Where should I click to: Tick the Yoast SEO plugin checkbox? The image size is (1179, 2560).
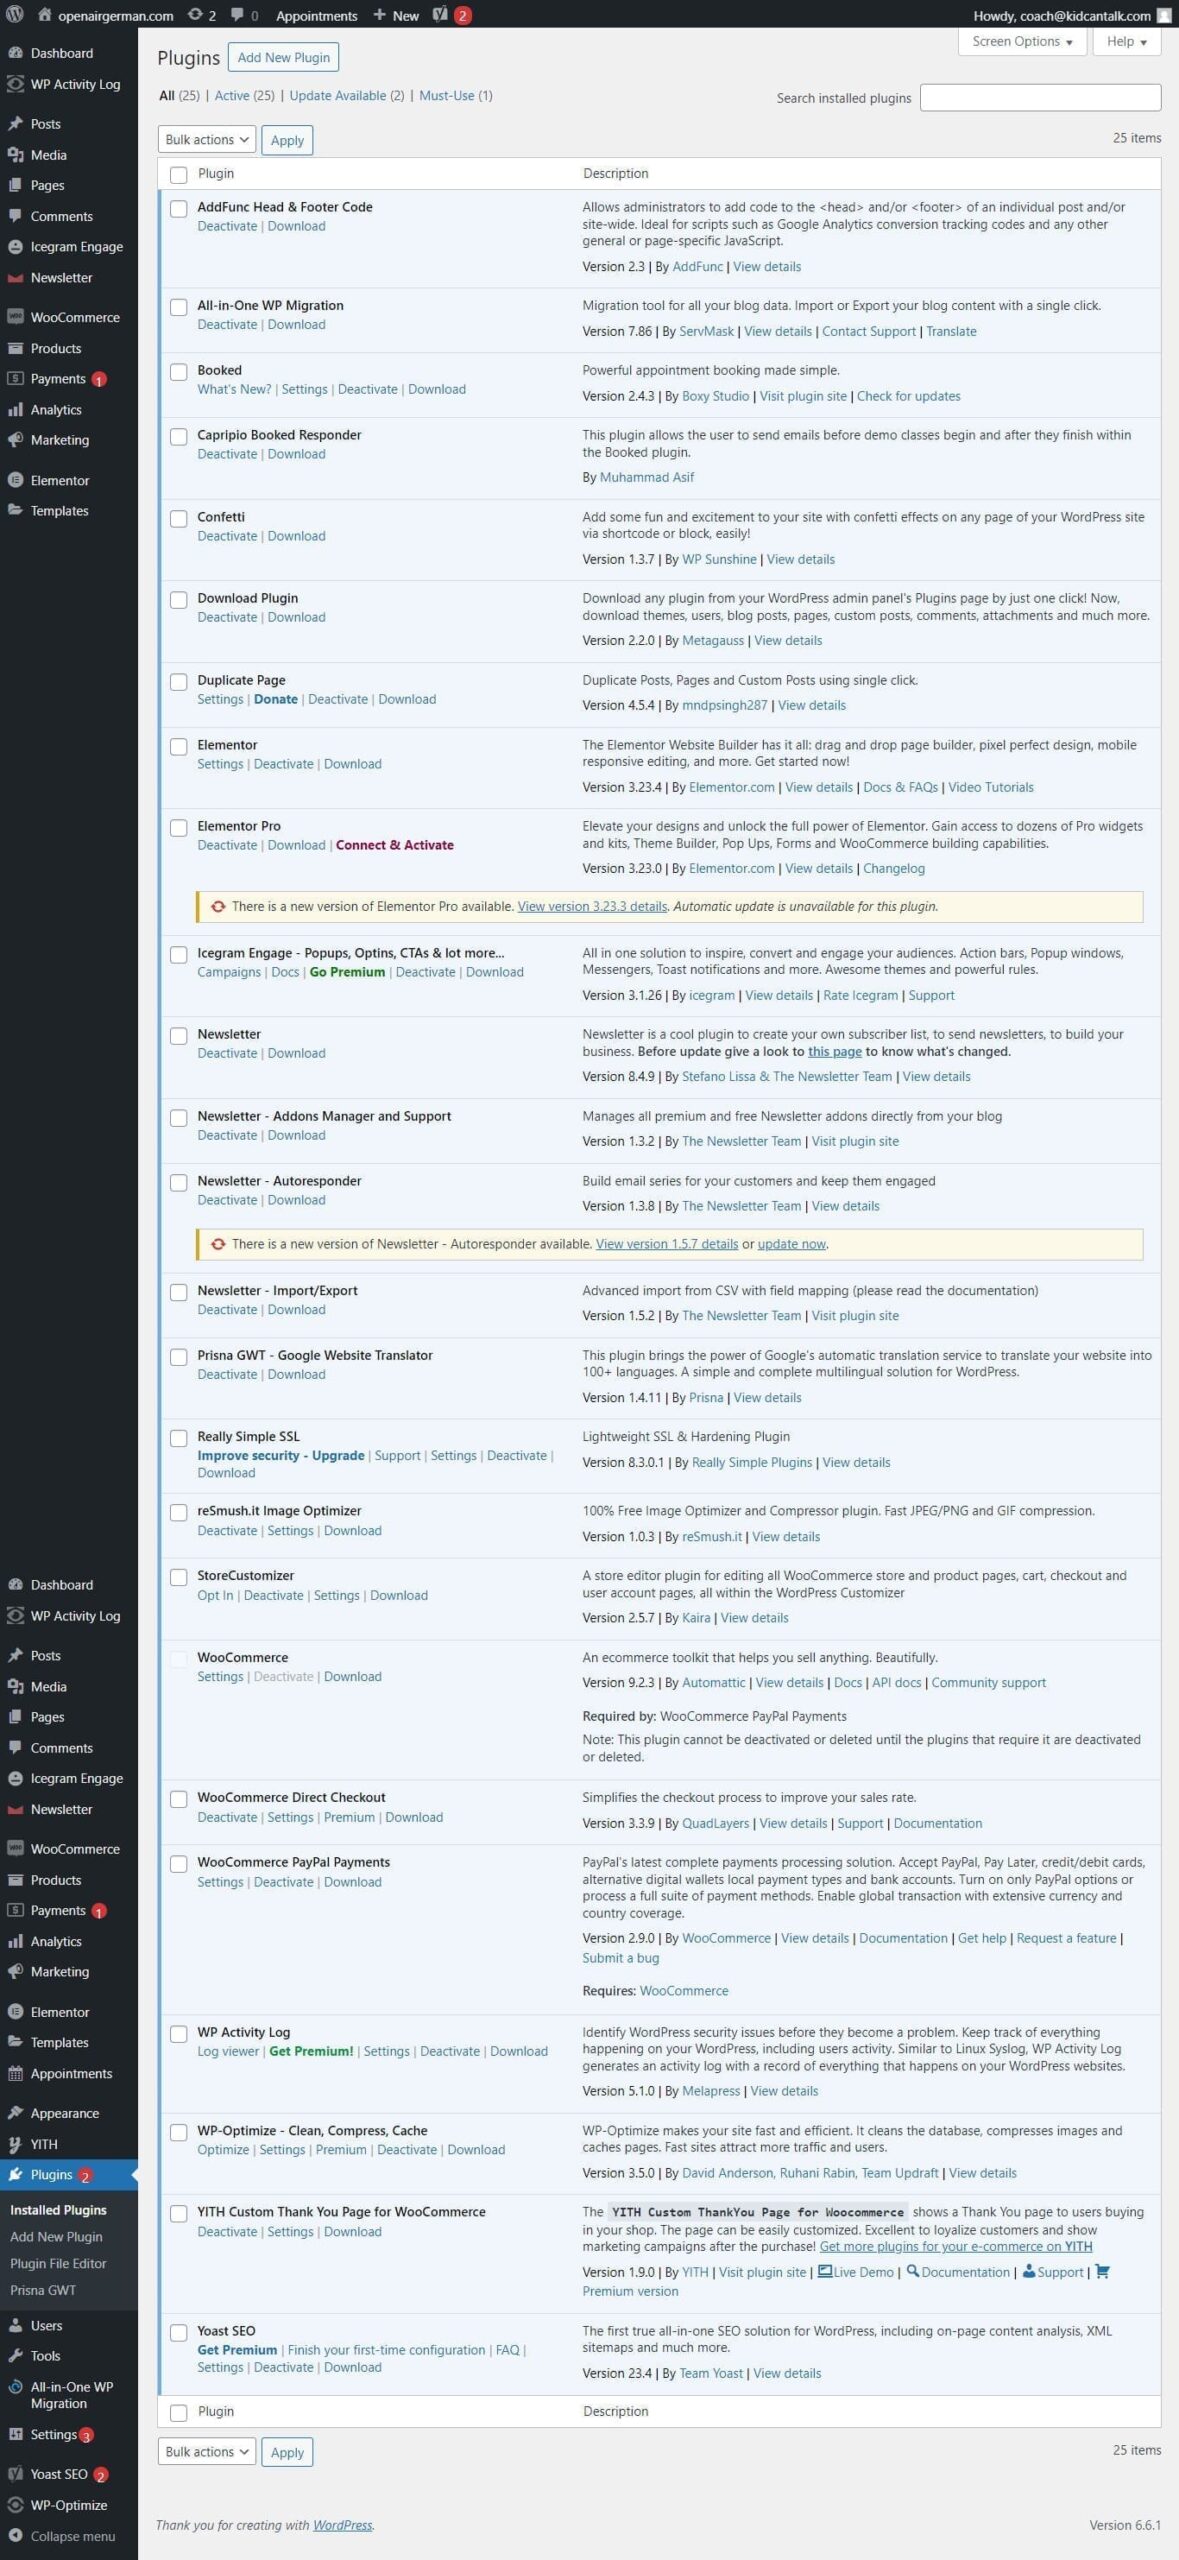[x=178, y=2332]
